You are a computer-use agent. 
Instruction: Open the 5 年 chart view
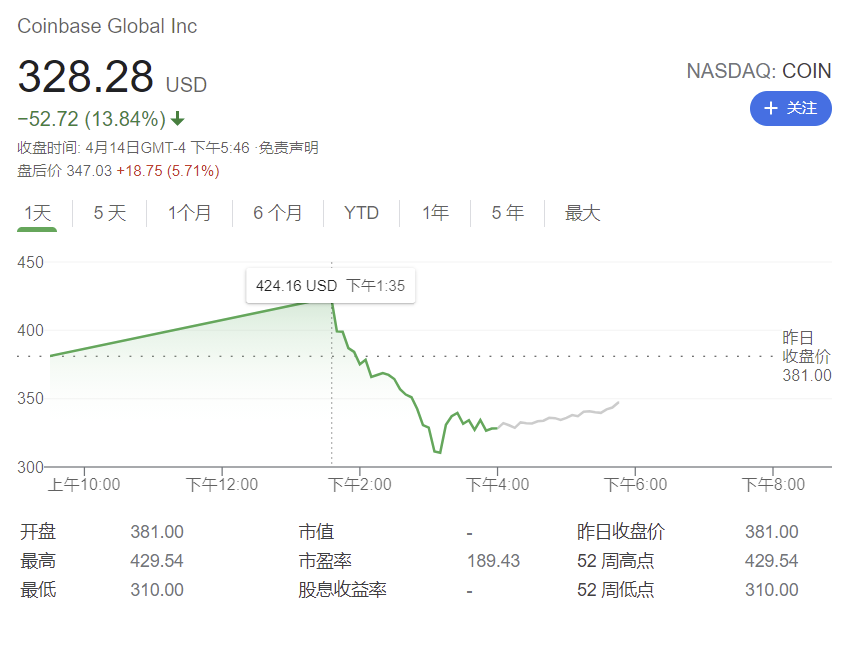pyautogui.click(x=507, y=213)
